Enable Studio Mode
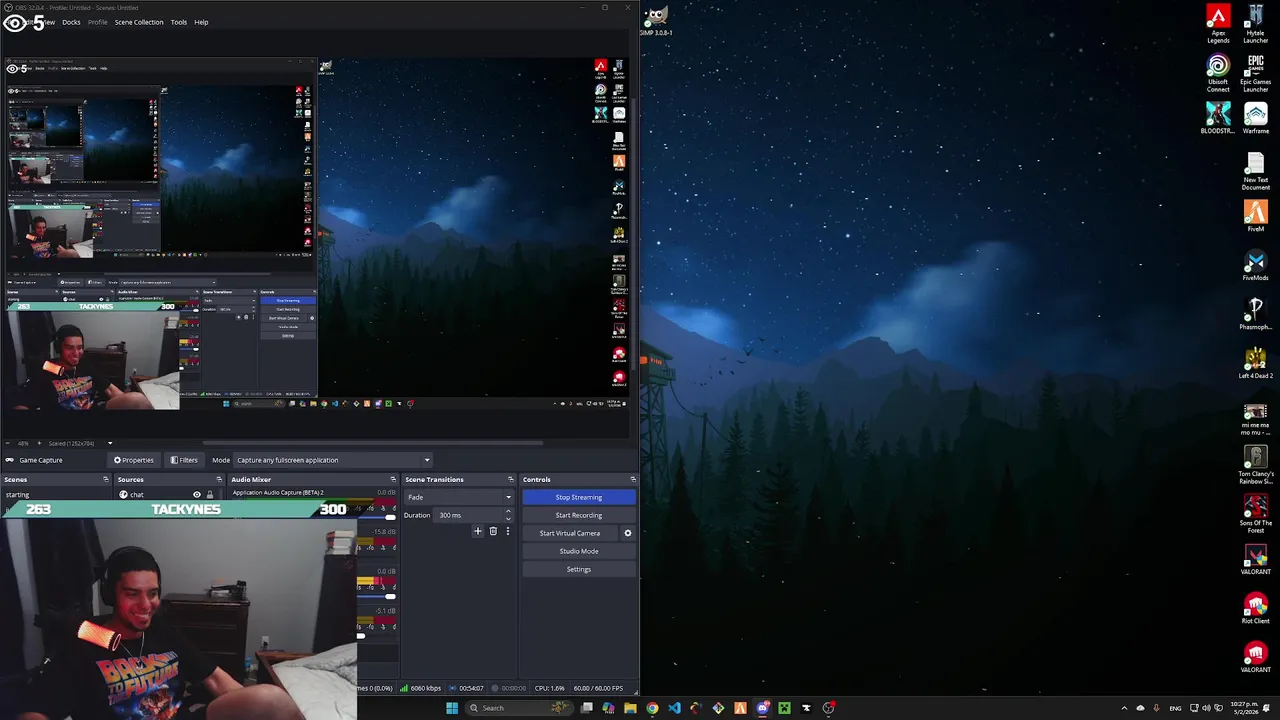The height and width of the screenshot is (720, 1280). pos(579,551)
